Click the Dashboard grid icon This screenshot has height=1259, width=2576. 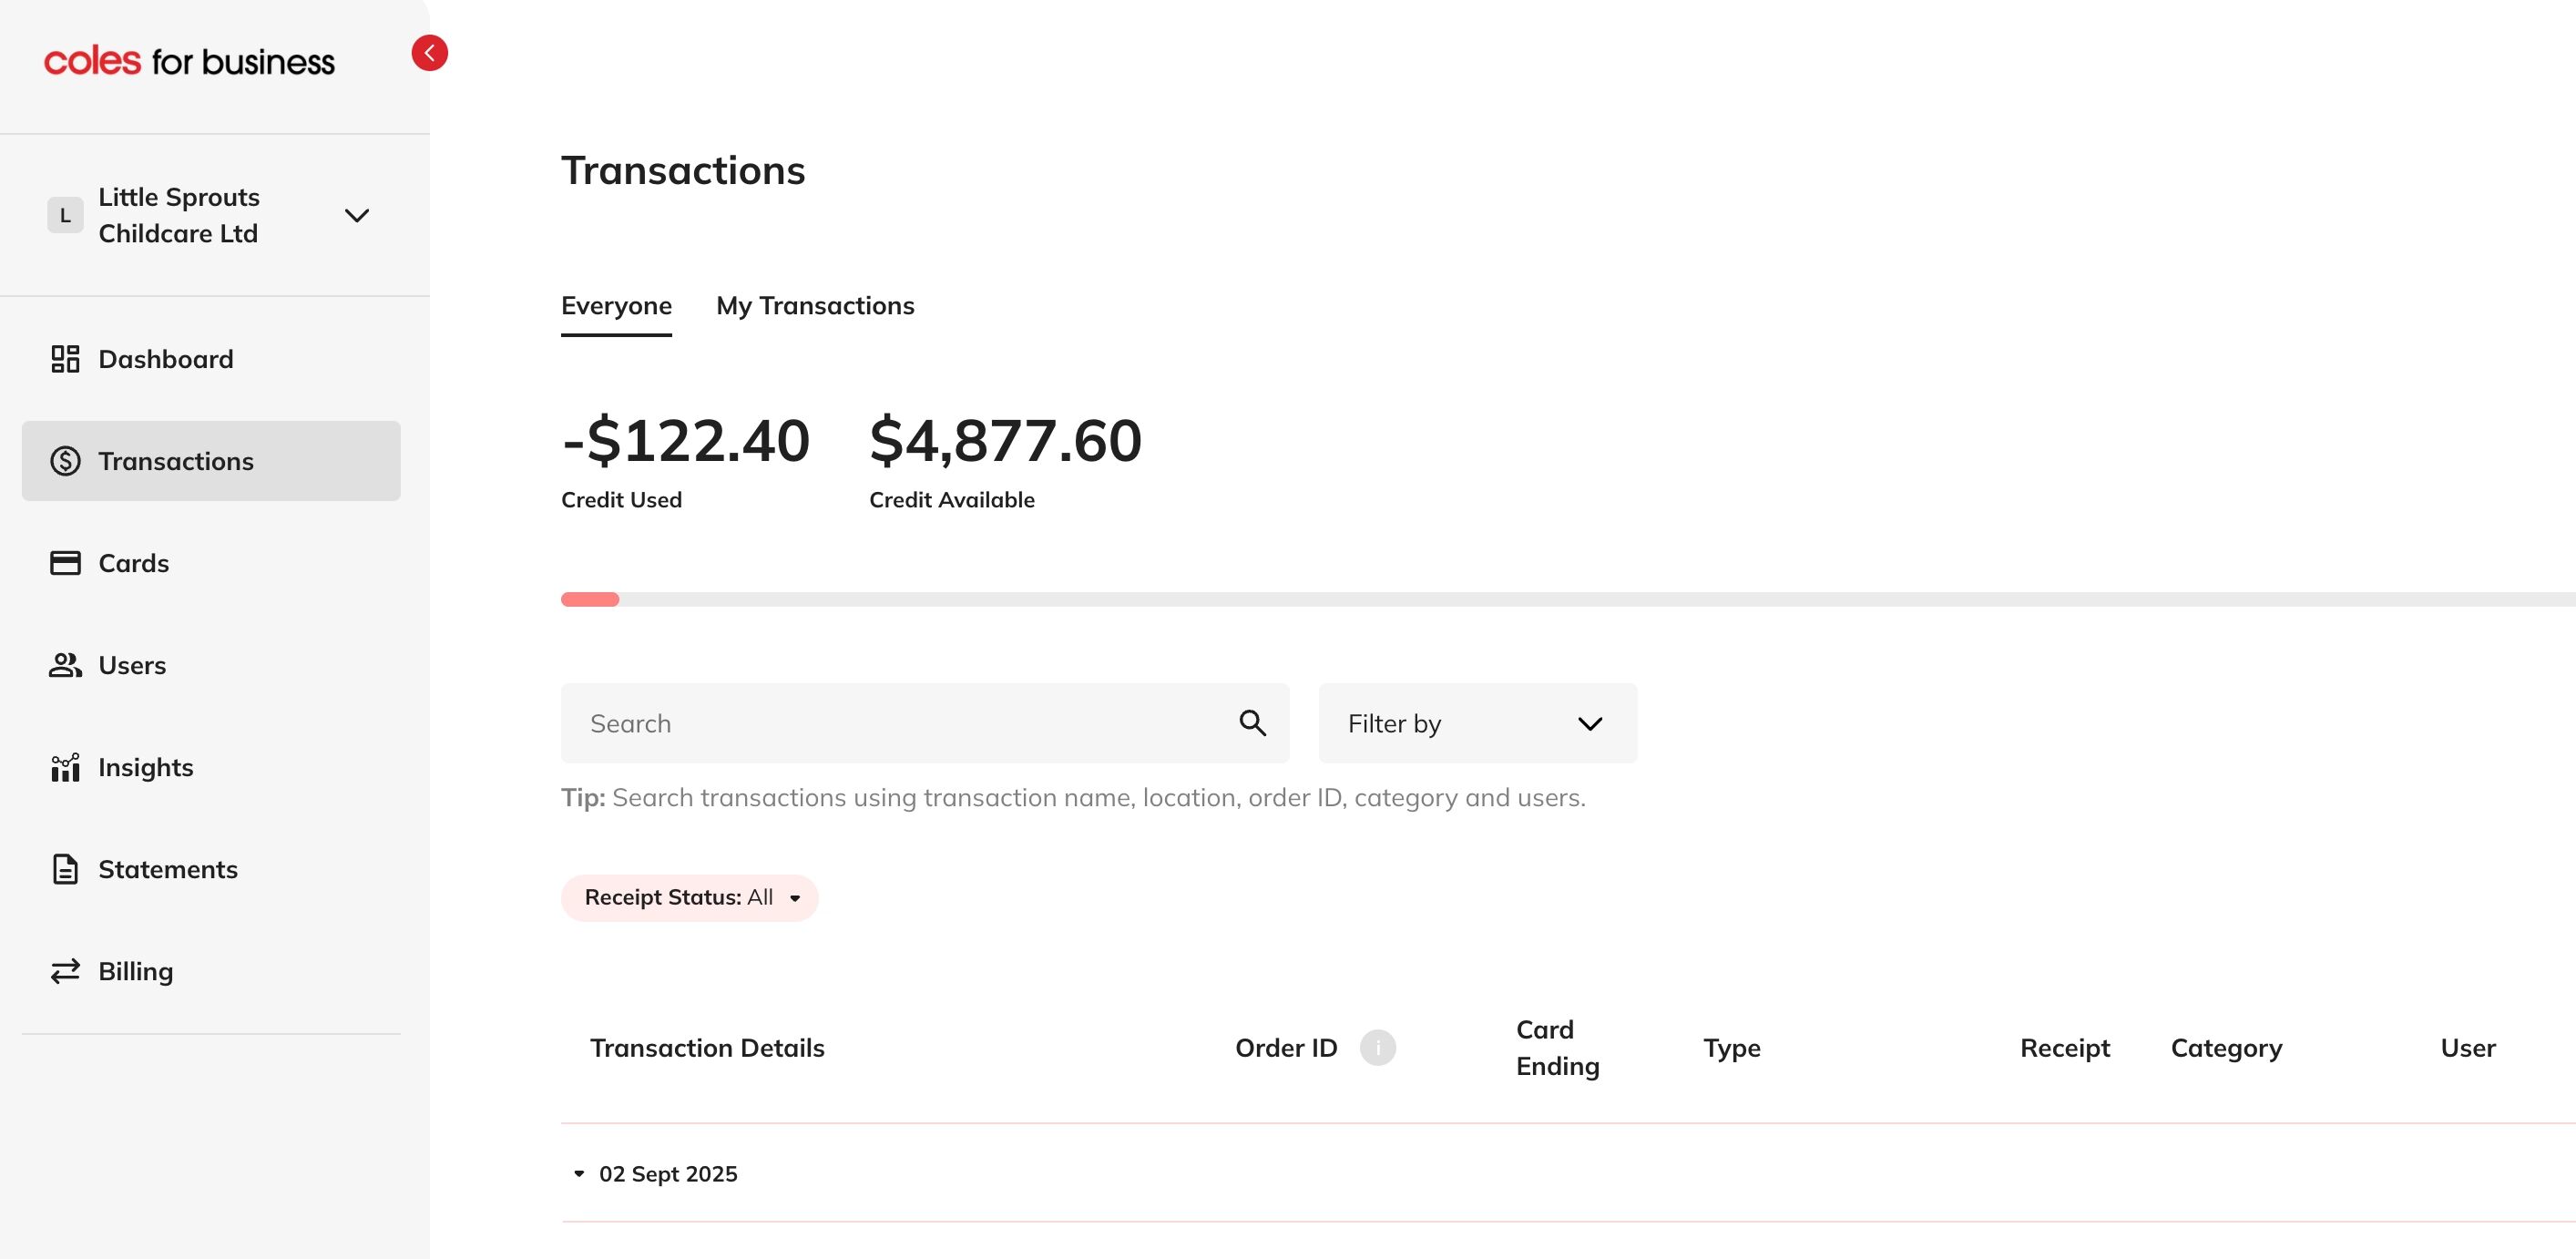tap(65, 359)
